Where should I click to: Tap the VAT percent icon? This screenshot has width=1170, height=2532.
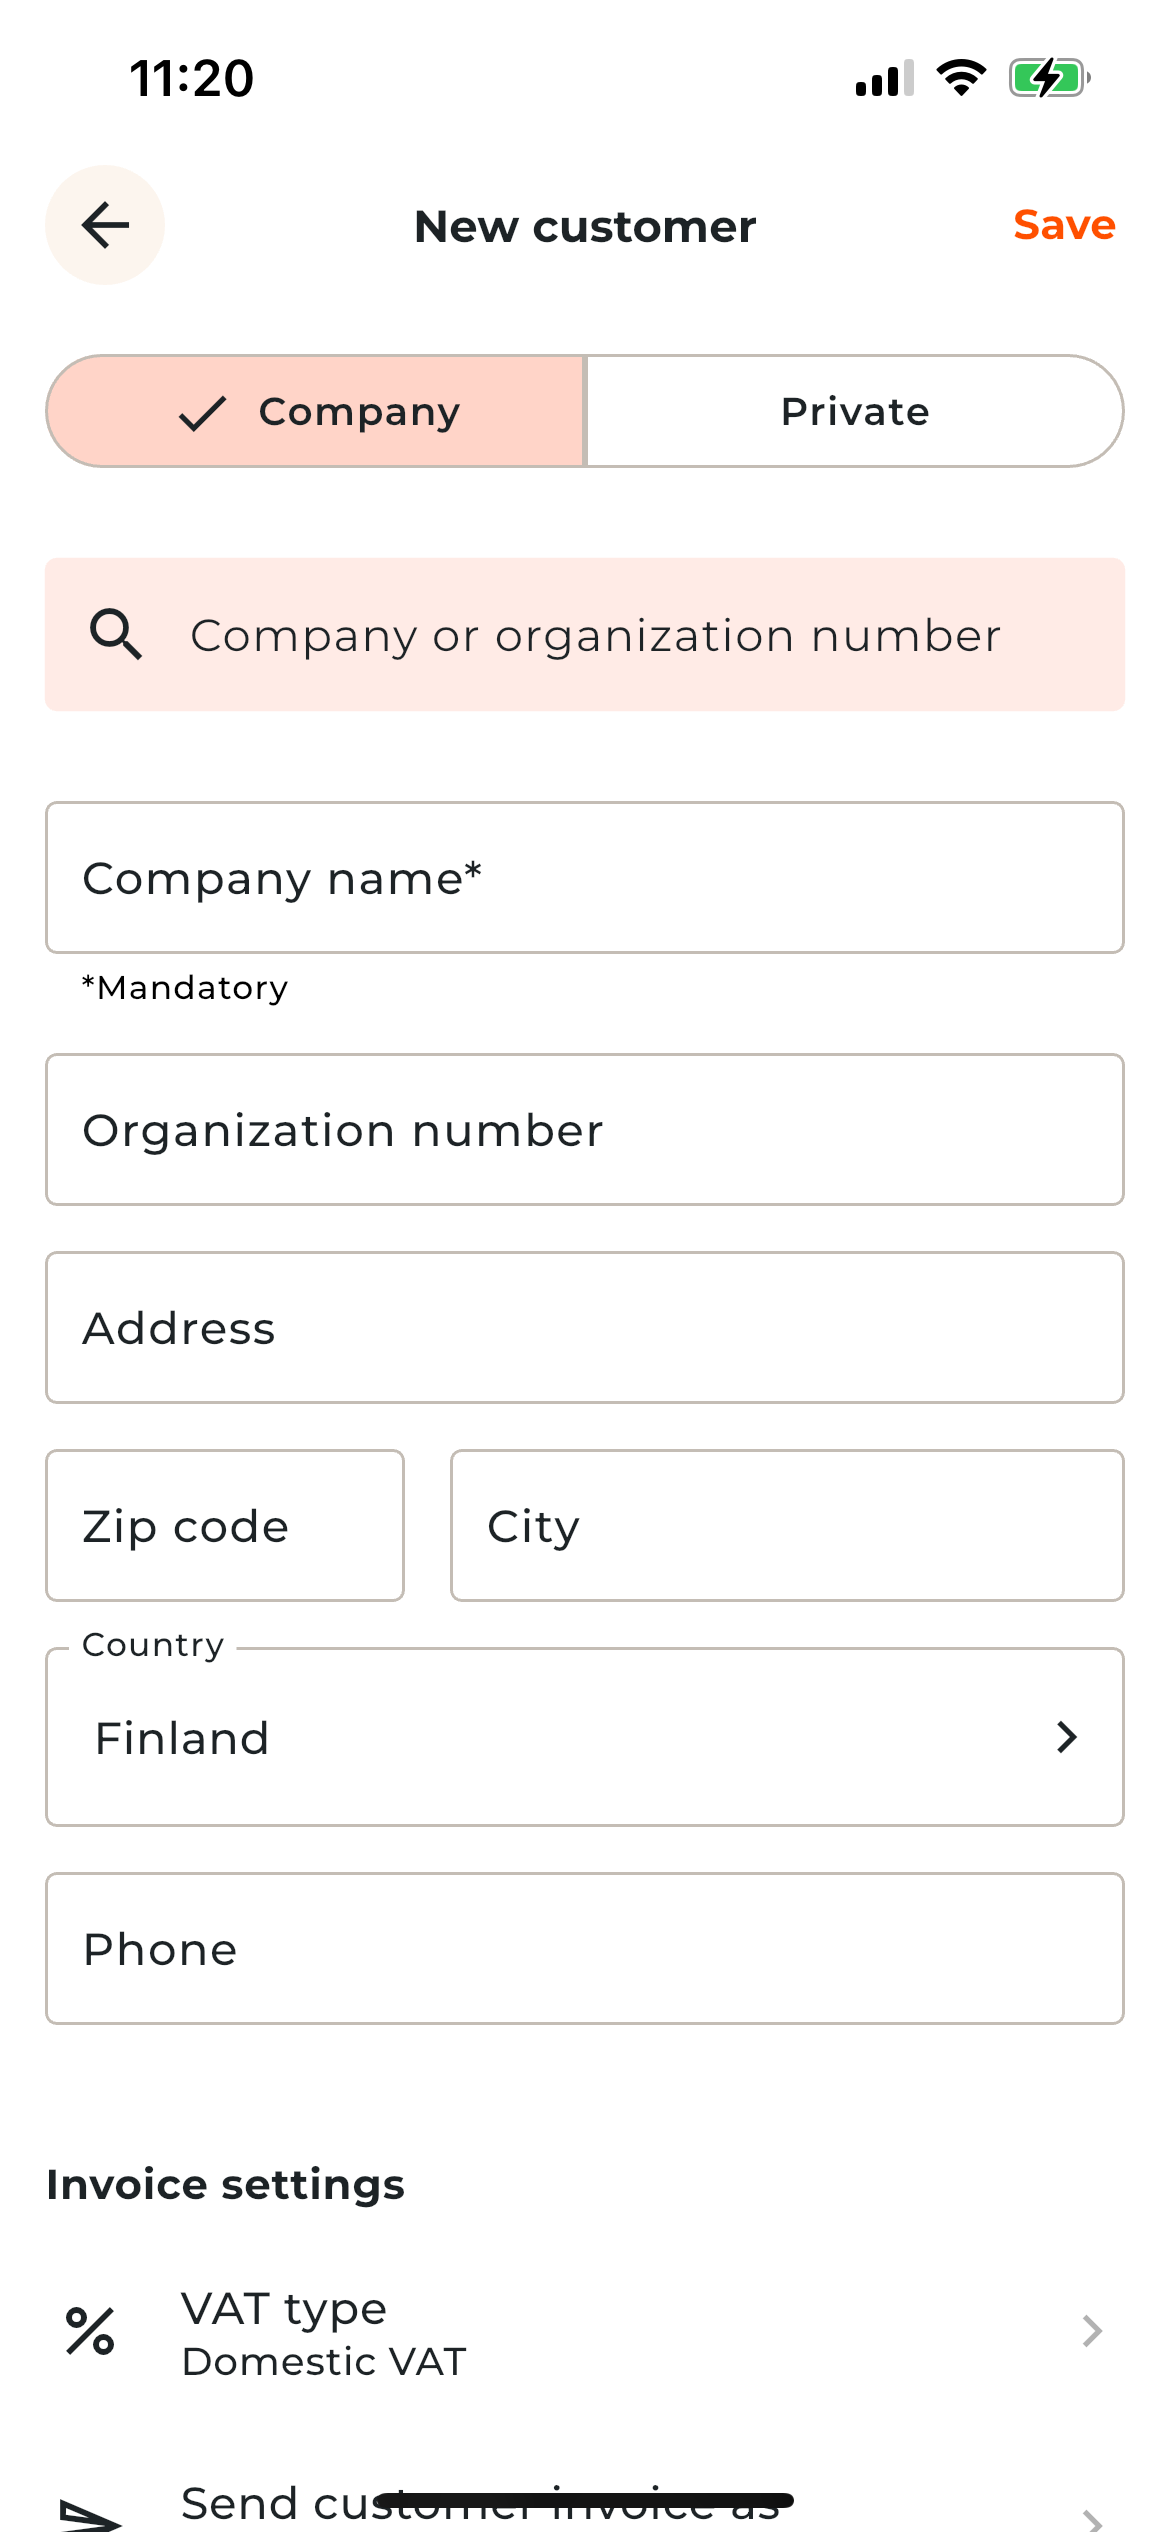pyautogui.click(x=90, y=2331)
